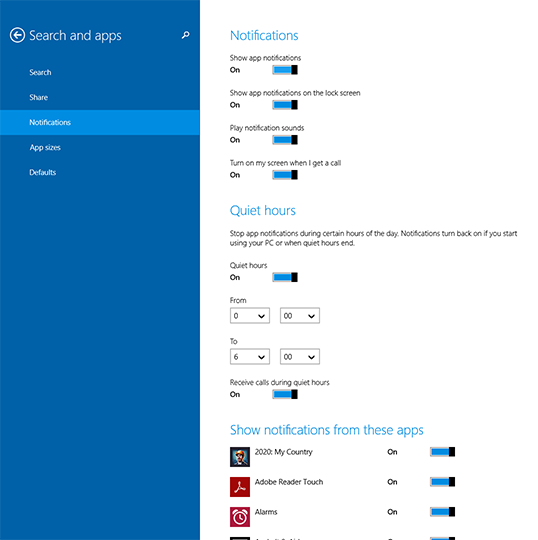Click the Adobe Reader Touch app icon

tap(240, 487)
